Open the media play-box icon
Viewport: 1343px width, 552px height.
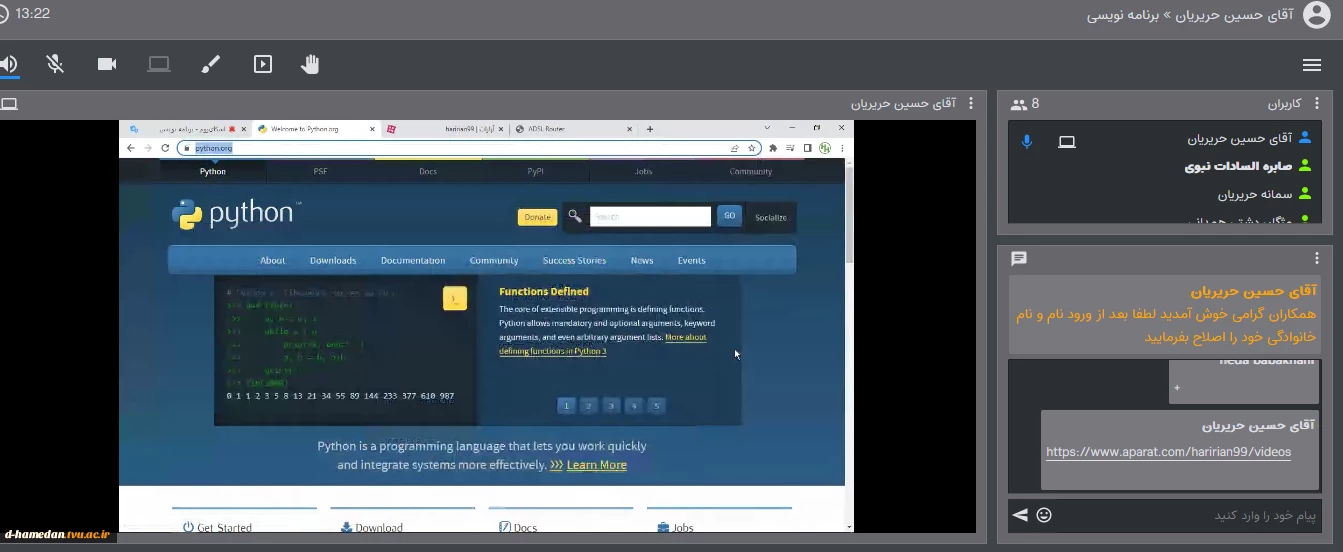pyautogui.click(x=263, y=65)
